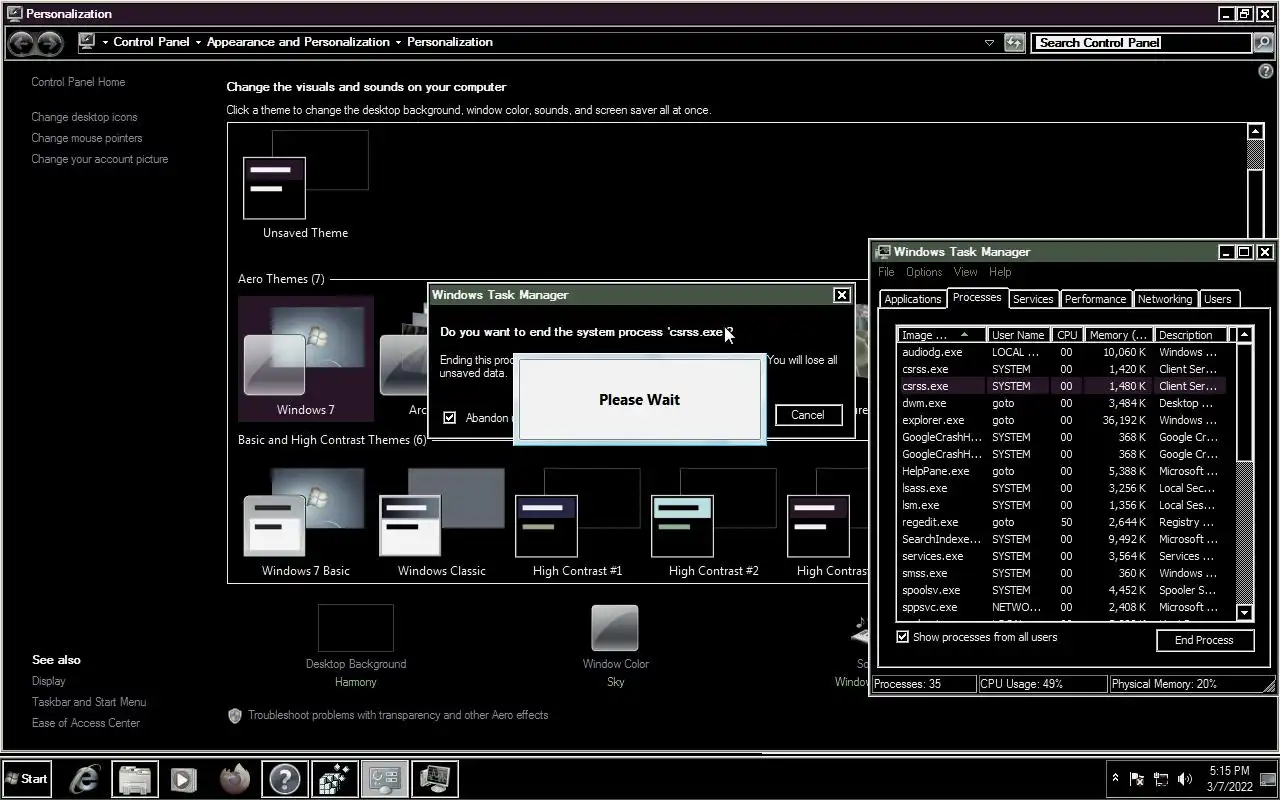This screenshot has height=800, width=1280.
Task: Open Task Manager Help menu
Action: 1000,272
